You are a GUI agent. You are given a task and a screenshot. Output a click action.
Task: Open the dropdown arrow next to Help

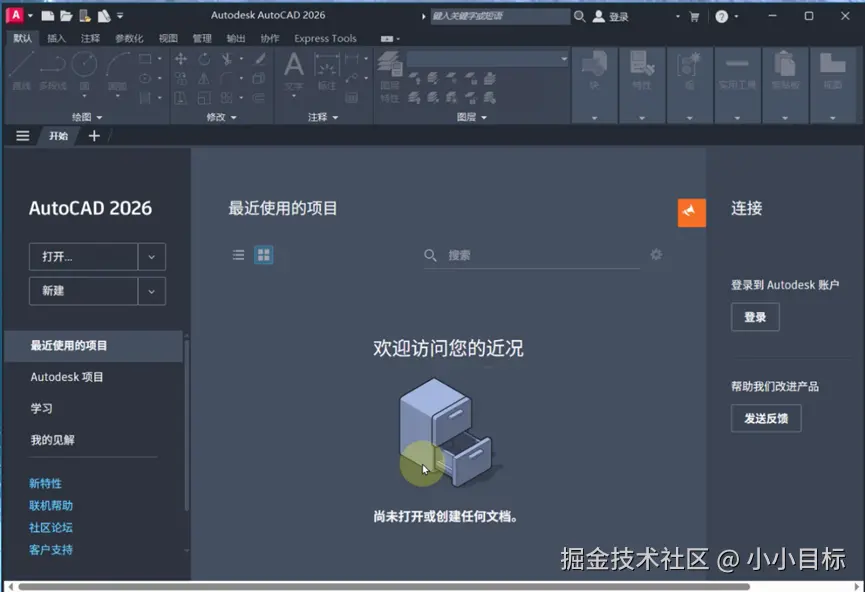point(736,17)
